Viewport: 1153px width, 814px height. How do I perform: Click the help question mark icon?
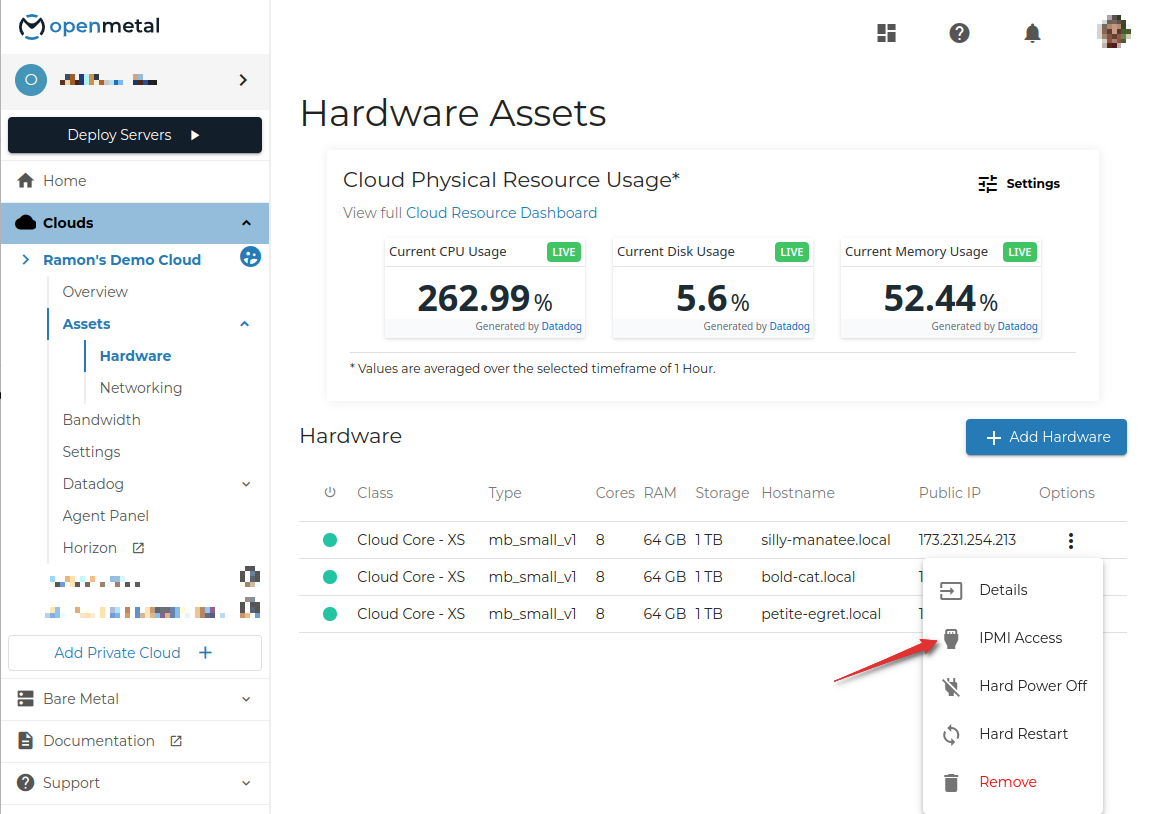(x=959, y=33)
